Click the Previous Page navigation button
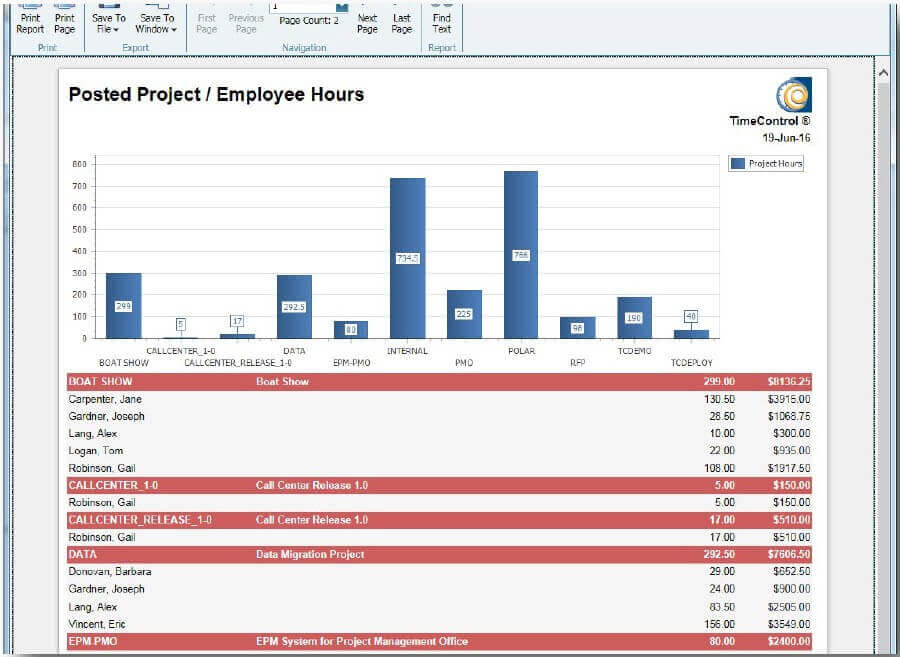Viewport: 900px width, 657px height. click(x=246, y=22)
